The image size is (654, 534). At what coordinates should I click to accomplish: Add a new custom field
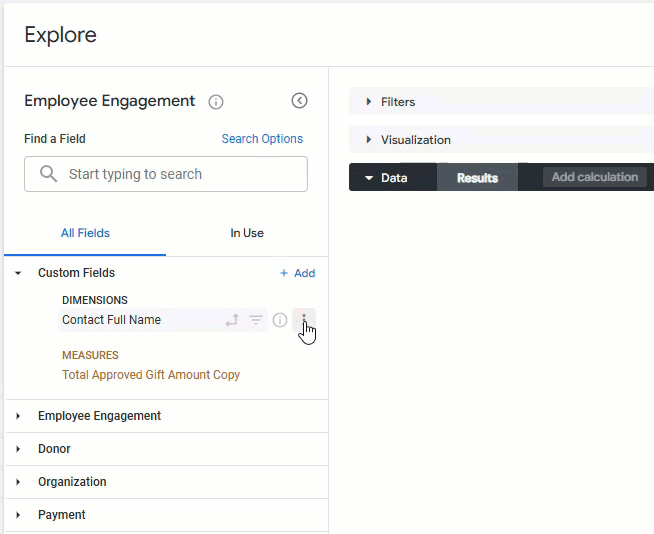point(297,273)
